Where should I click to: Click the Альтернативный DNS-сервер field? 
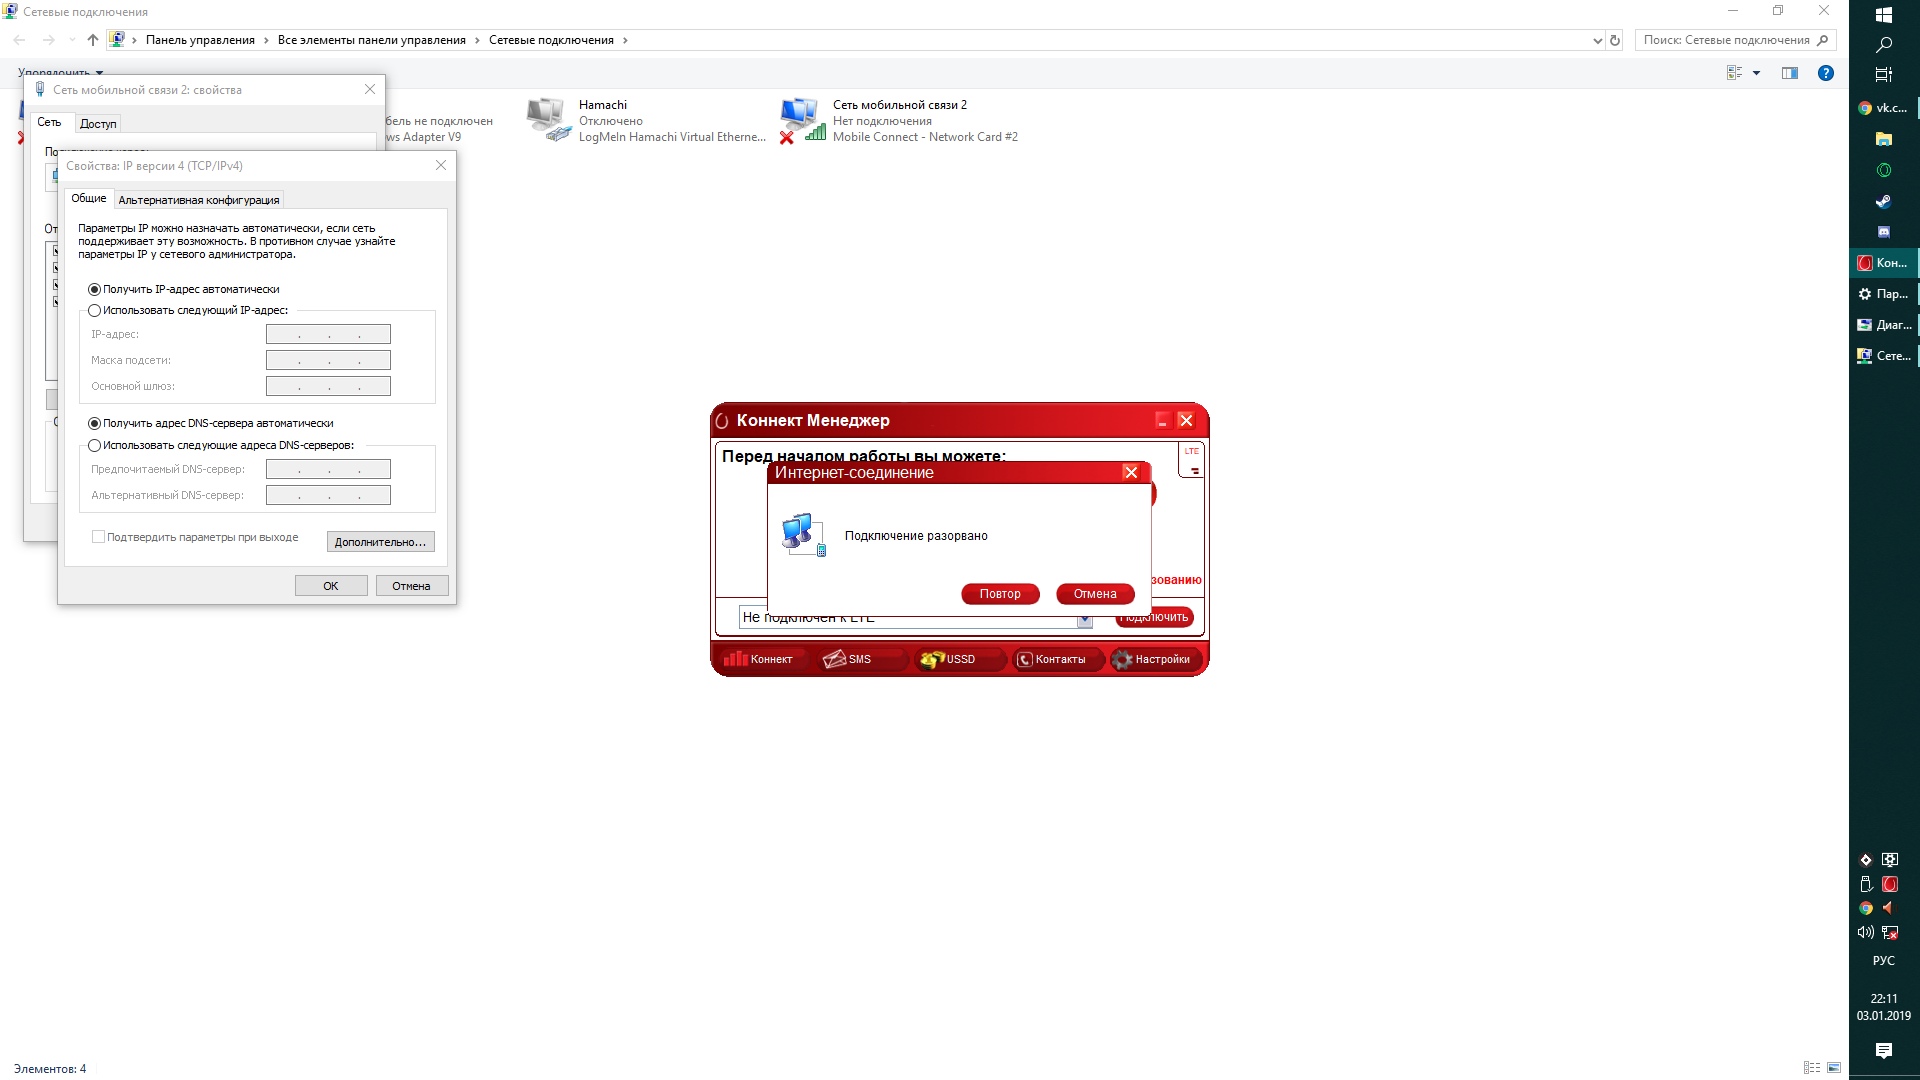[x=328, y=495]
